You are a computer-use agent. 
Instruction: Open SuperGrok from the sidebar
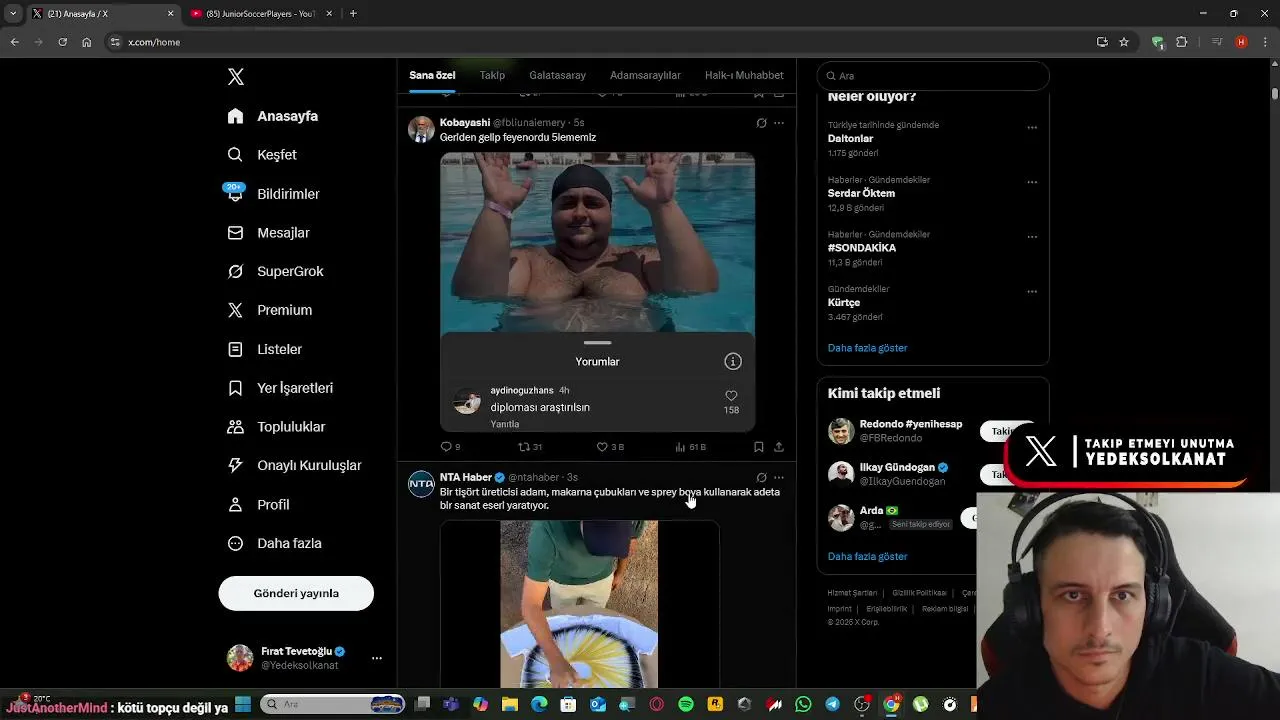[275, 271]
